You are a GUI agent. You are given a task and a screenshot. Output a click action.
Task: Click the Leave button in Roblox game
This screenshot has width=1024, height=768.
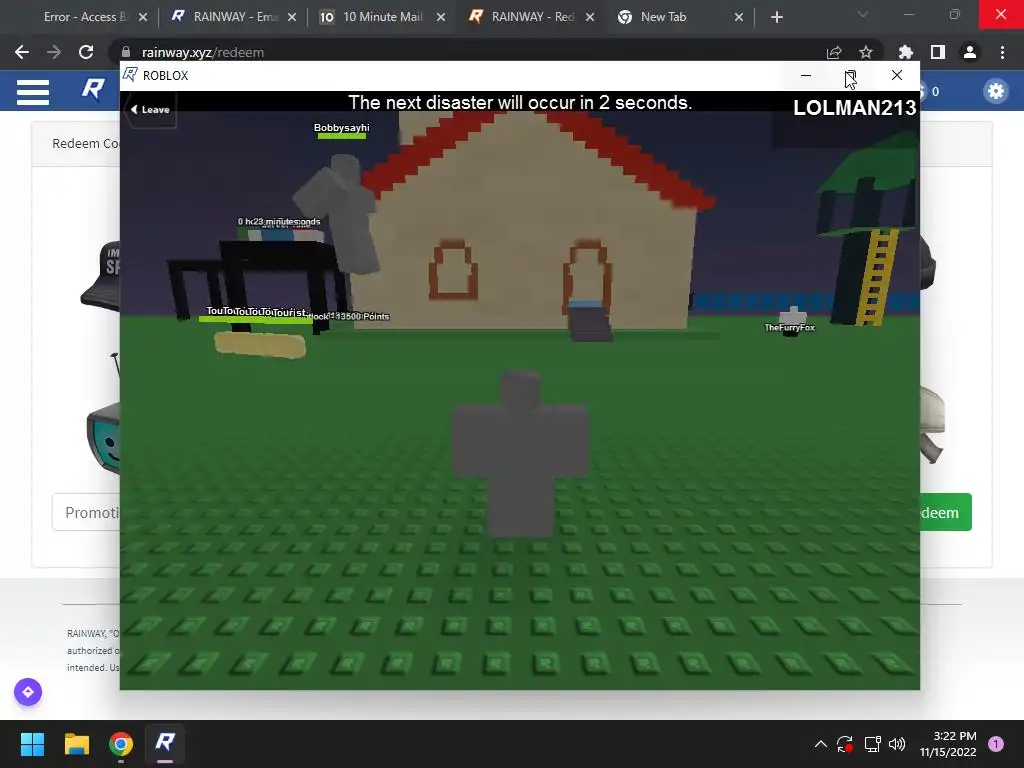[x=151, y=110]
